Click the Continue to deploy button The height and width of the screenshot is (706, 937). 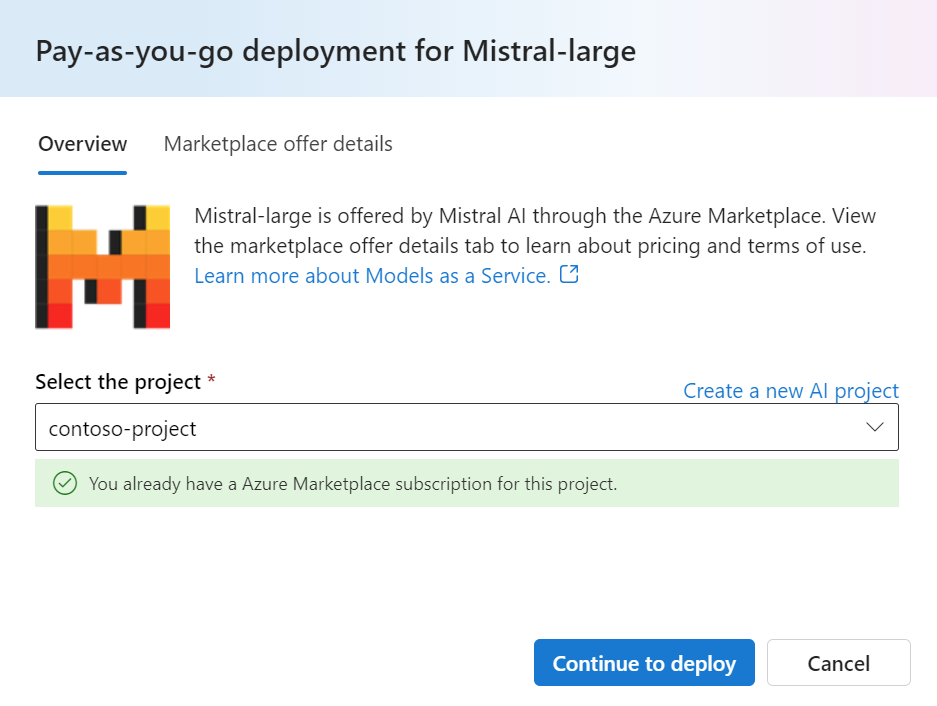coord(644,662)
